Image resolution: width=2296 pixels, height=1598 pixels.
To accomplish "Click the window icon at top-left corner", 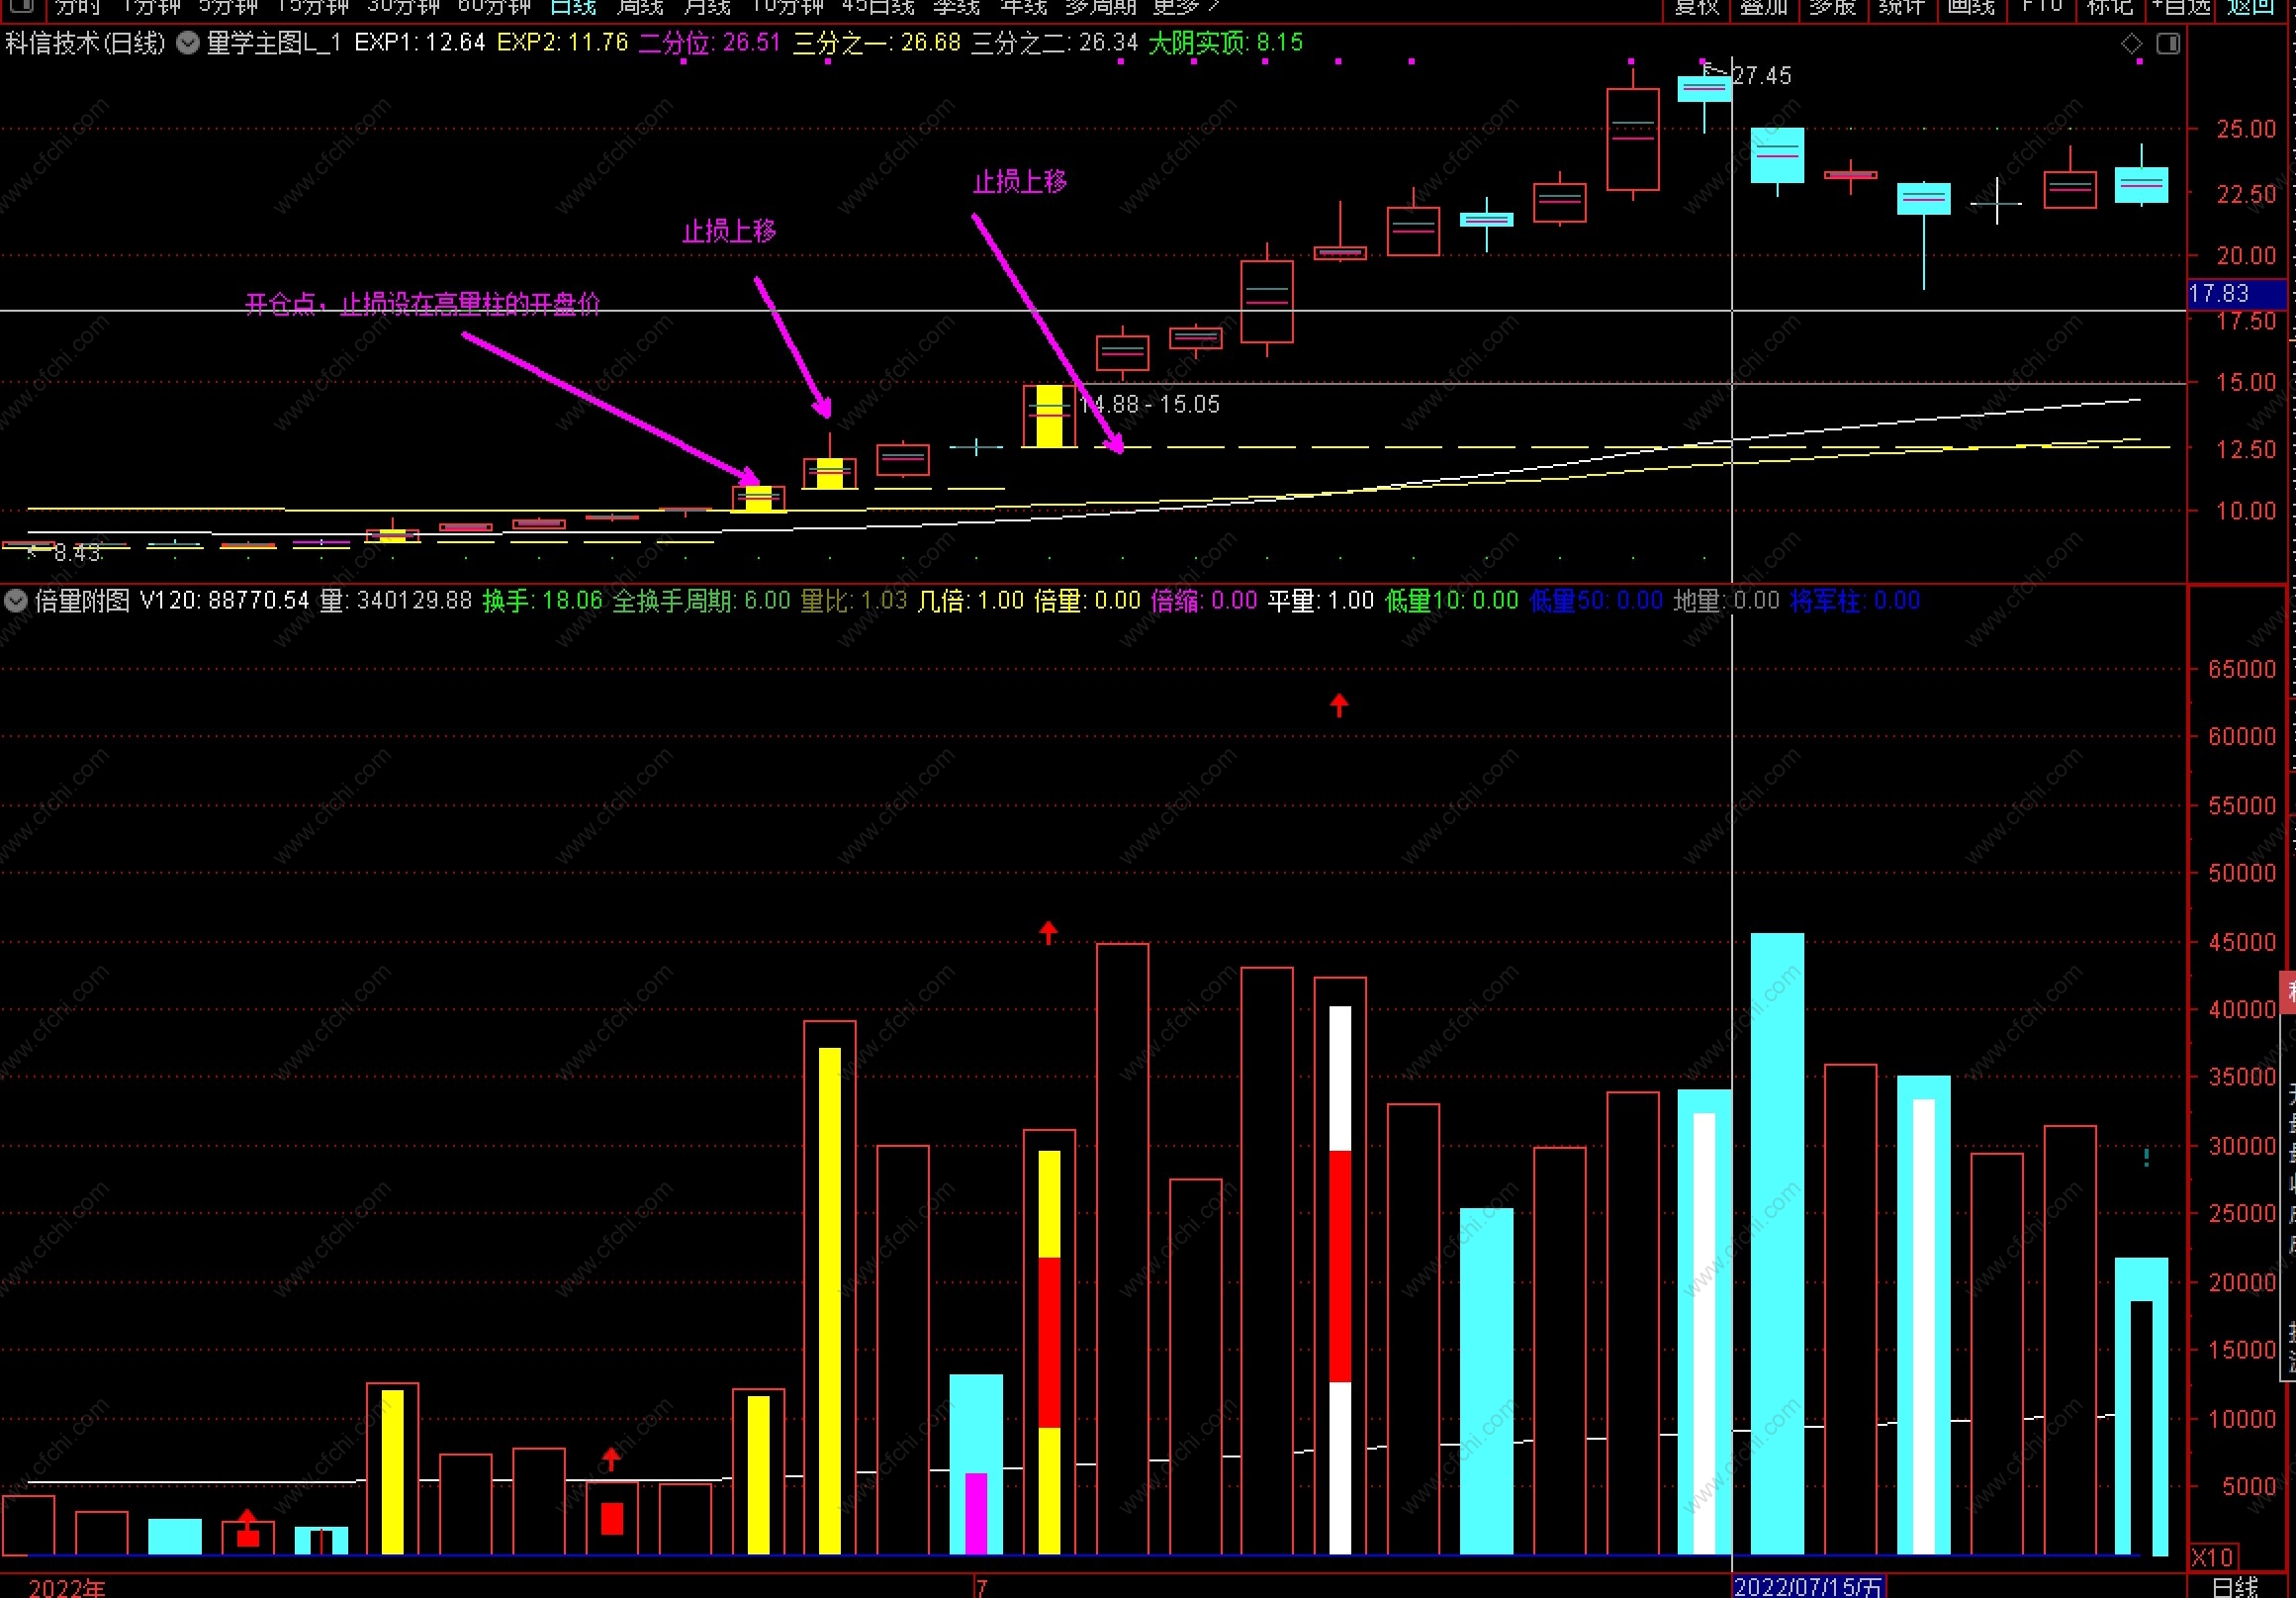I will 20,7.
